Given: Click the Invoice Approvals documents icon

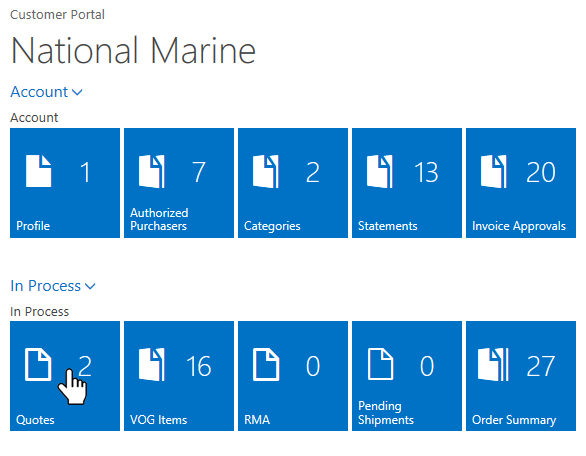Looking at the screenshot, I should coord(494,172).
